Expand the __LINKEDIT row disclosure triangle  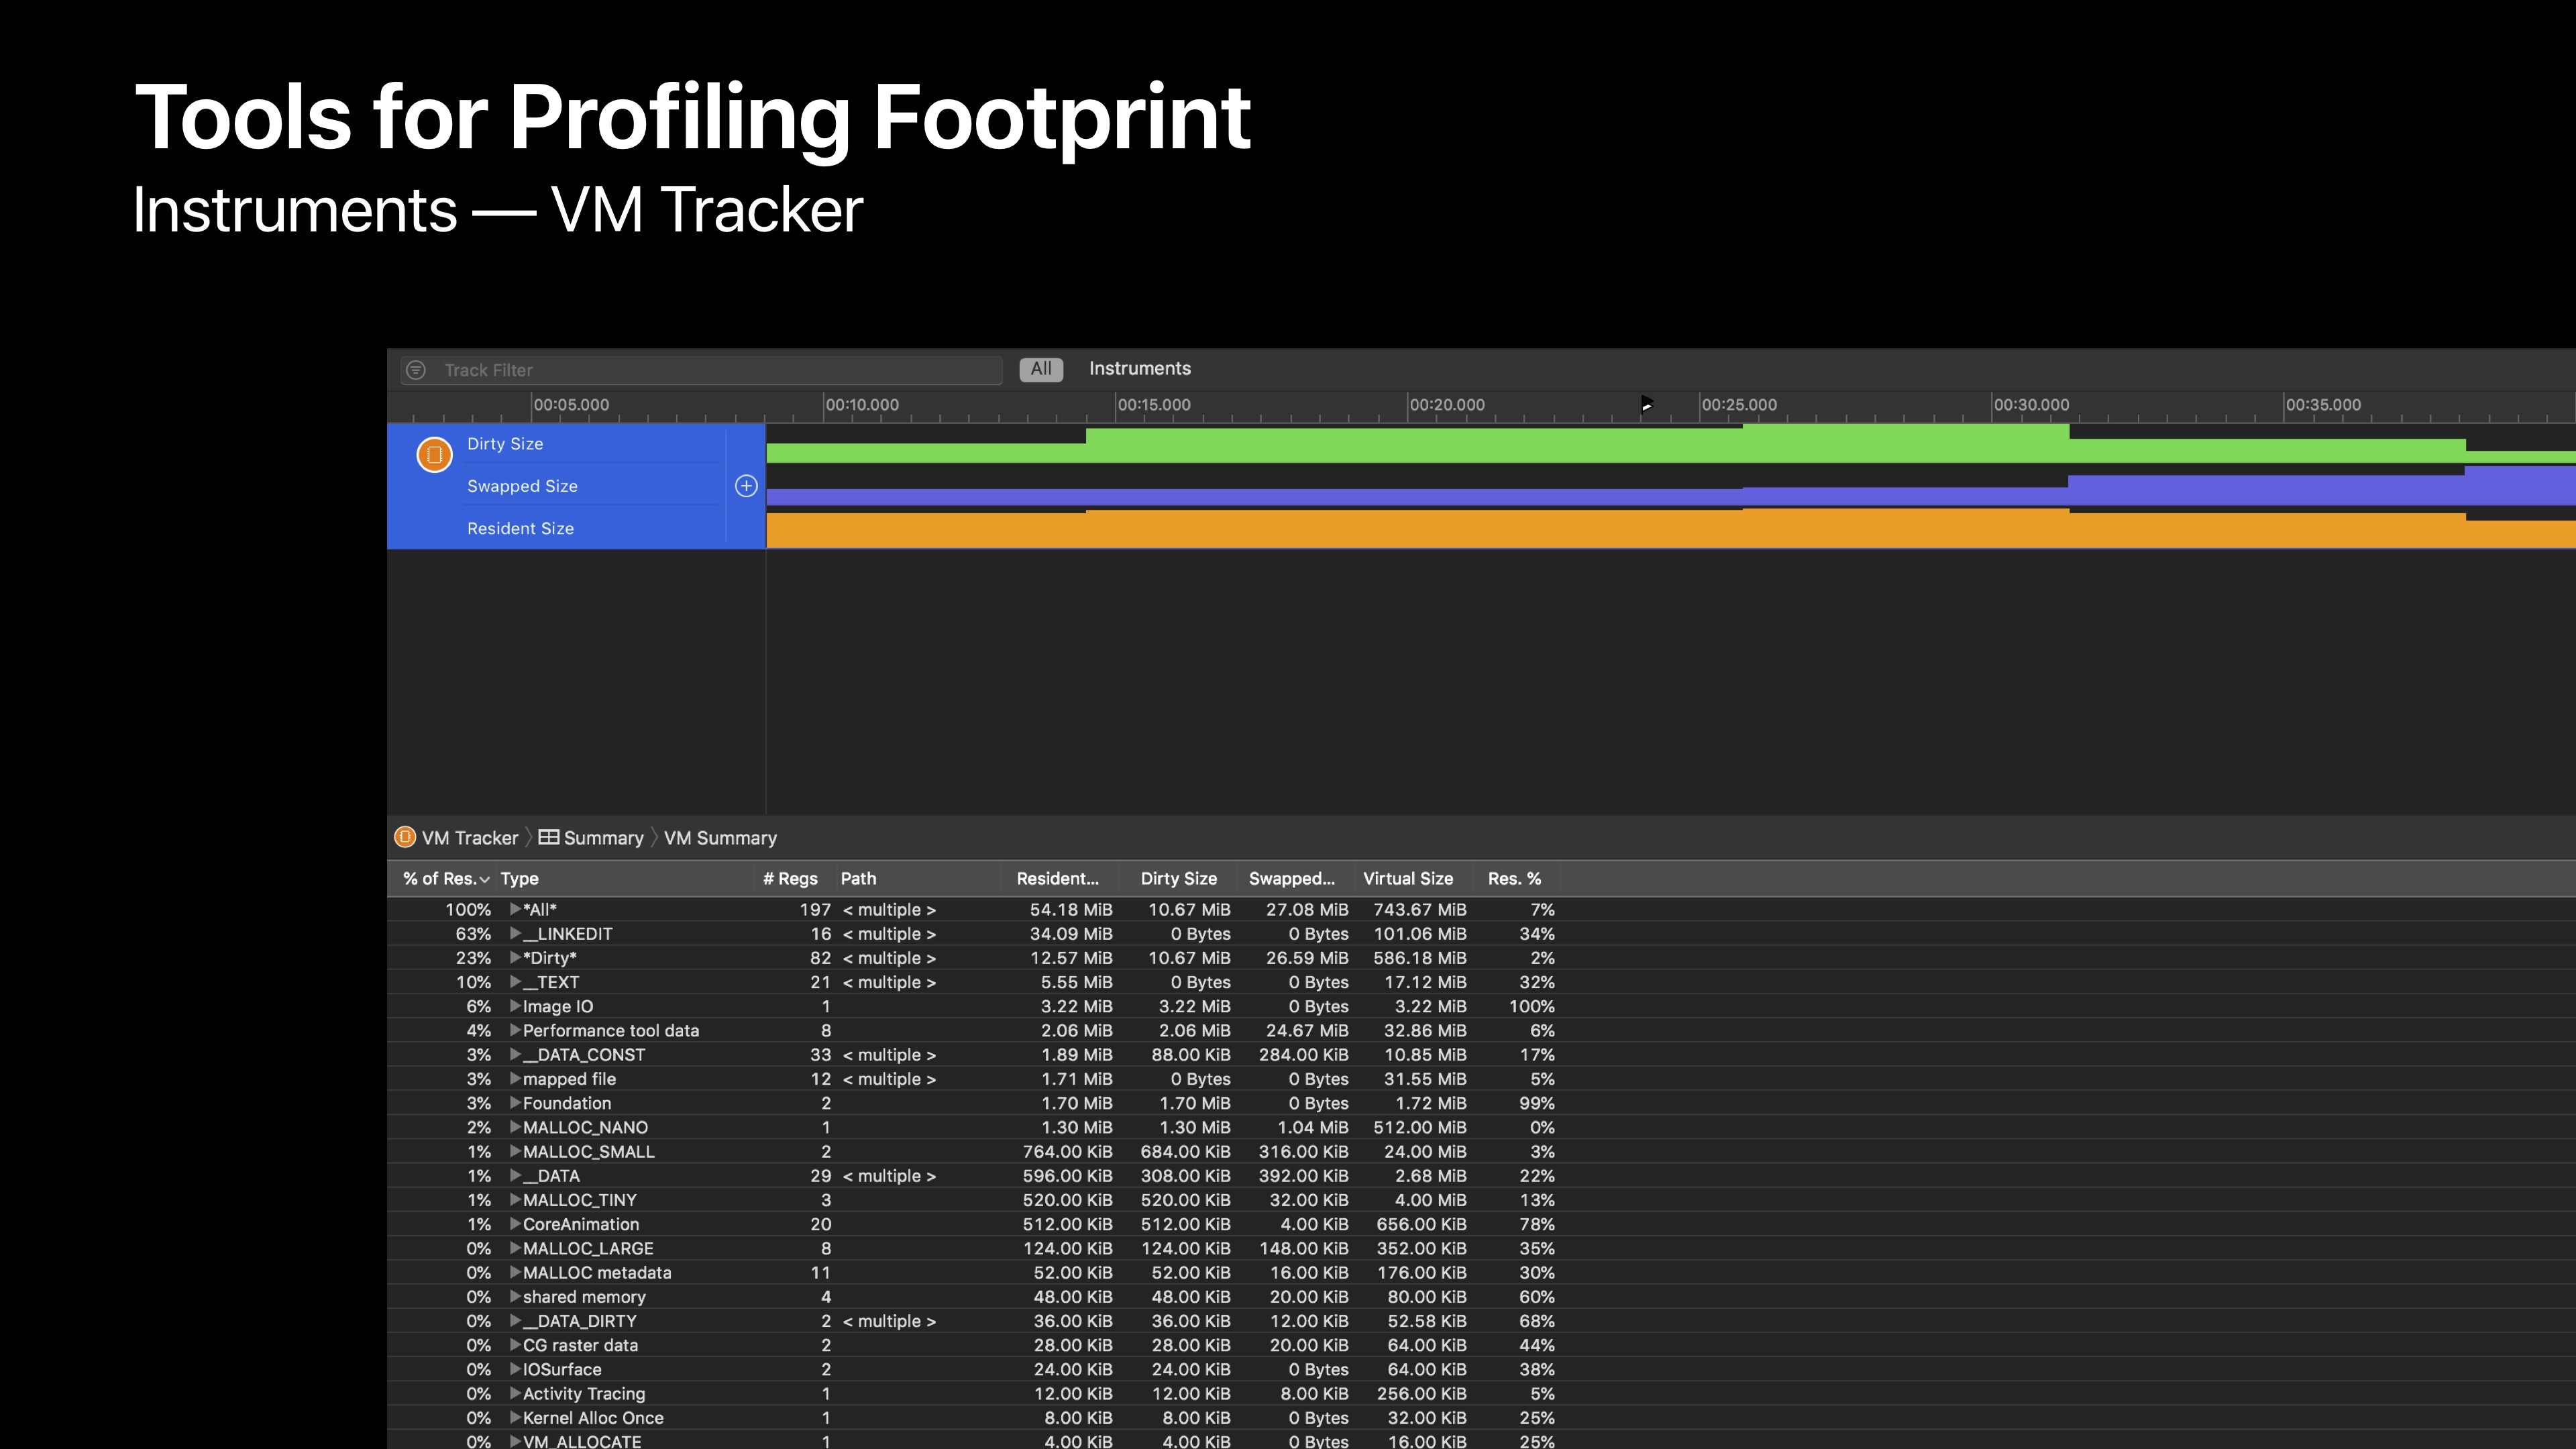click(x=515, y=933)
